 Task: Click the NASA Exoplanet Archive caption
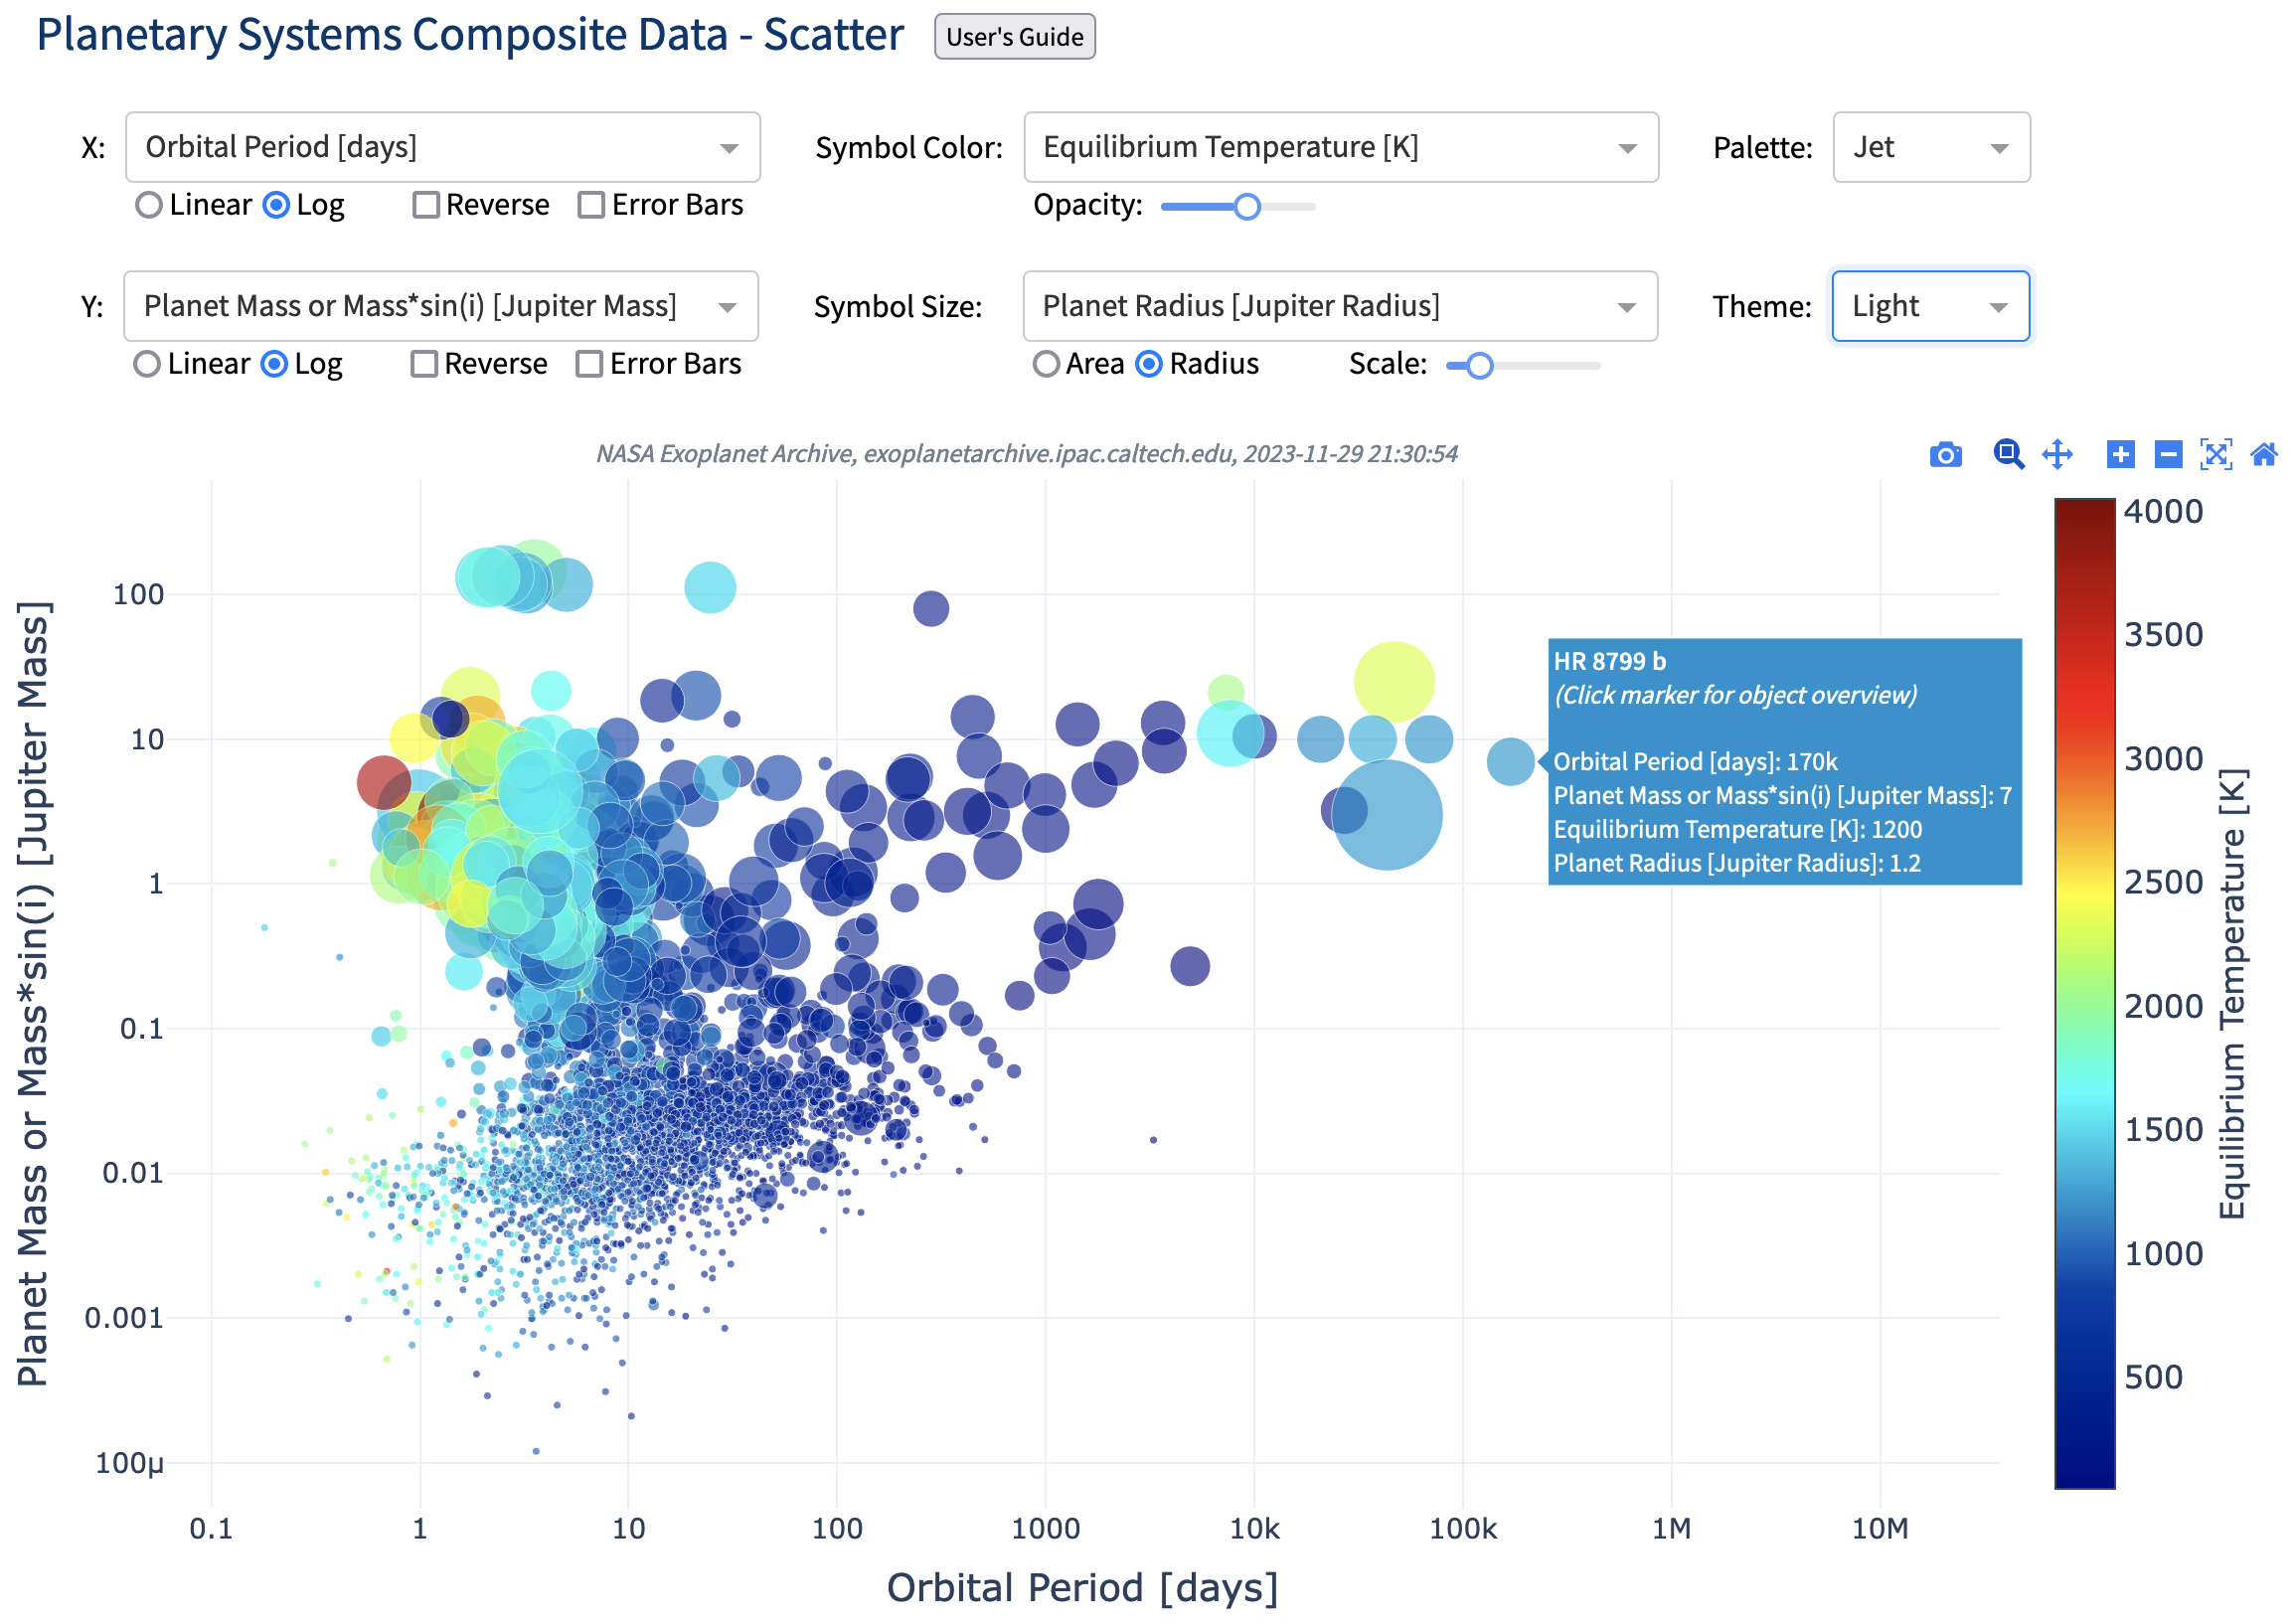coord(1027,454)
